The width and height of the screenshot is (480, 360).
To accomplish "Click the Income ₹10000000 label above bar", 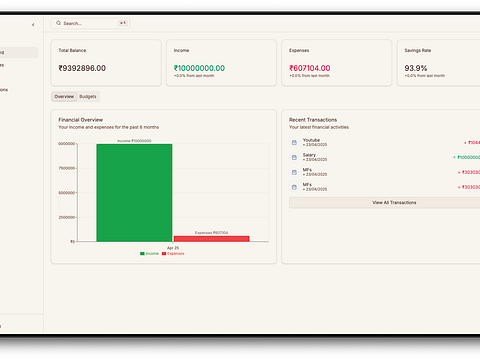I will [134, 141].
